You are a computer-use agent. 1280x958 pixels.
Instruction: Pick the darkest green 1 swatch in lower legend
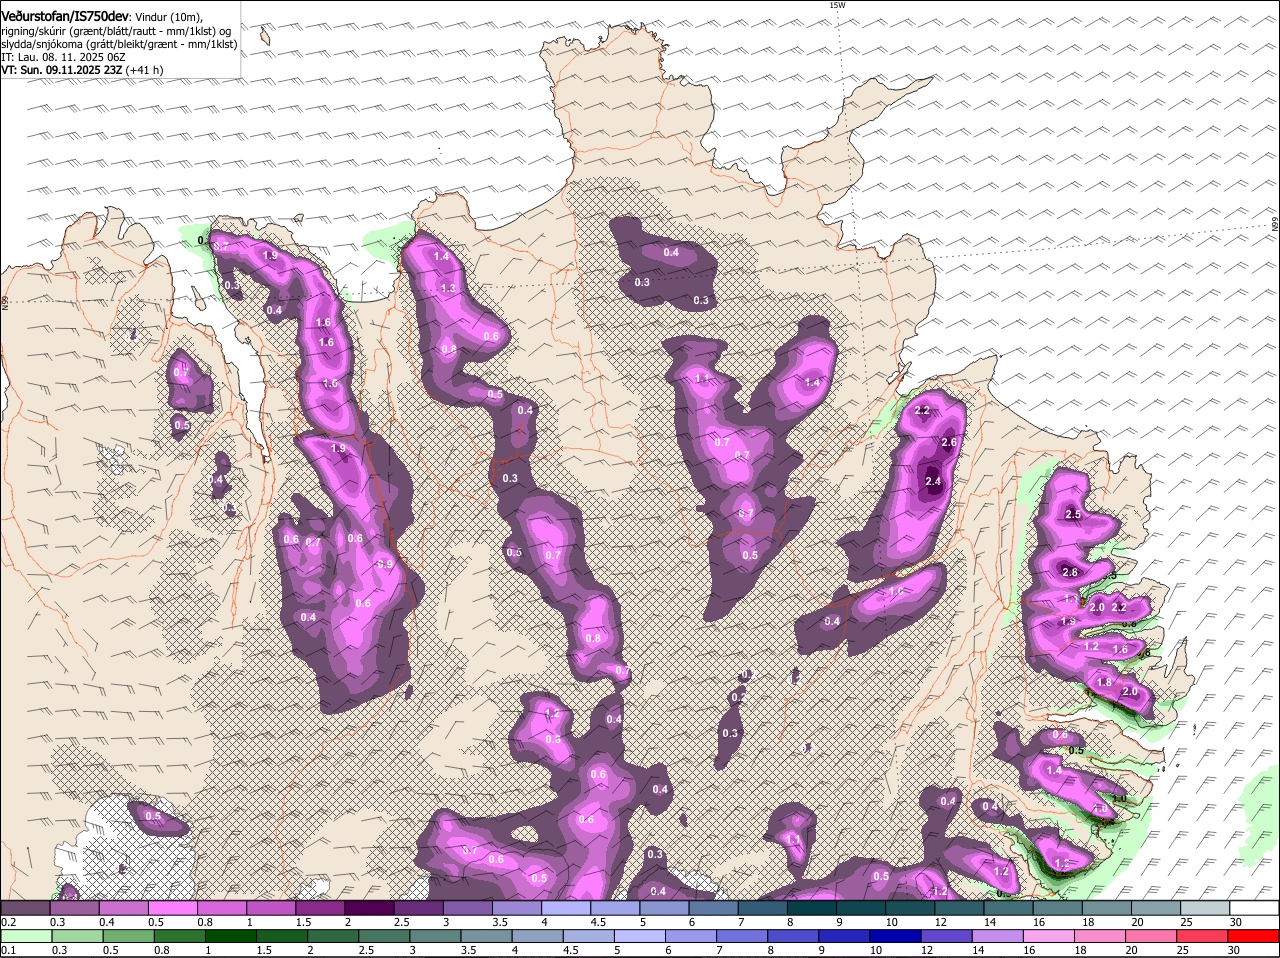(230, 936)
